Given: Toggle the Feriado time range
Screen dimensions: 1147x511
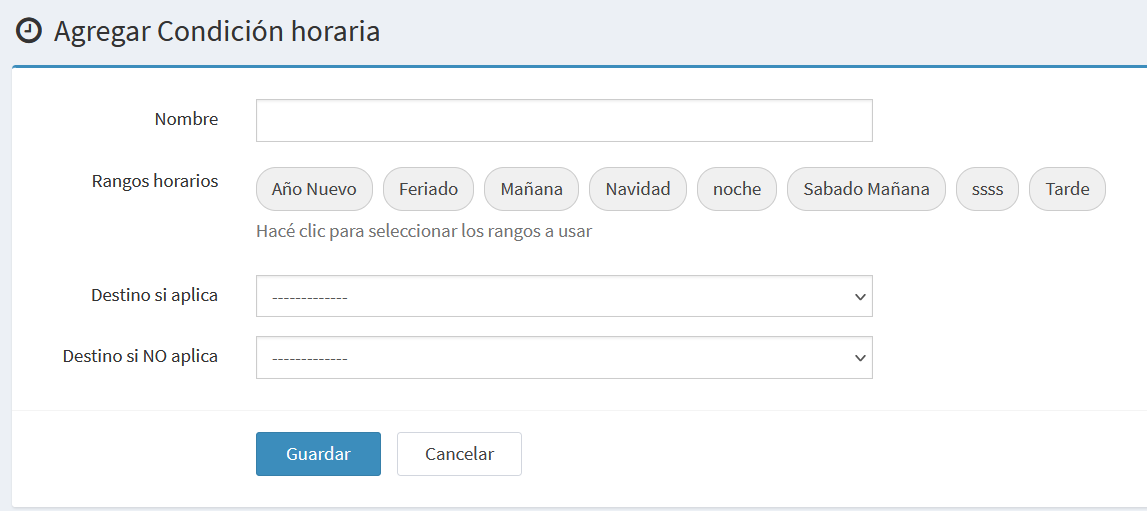Looking at the screenshot, I should [x=429, y=189].
